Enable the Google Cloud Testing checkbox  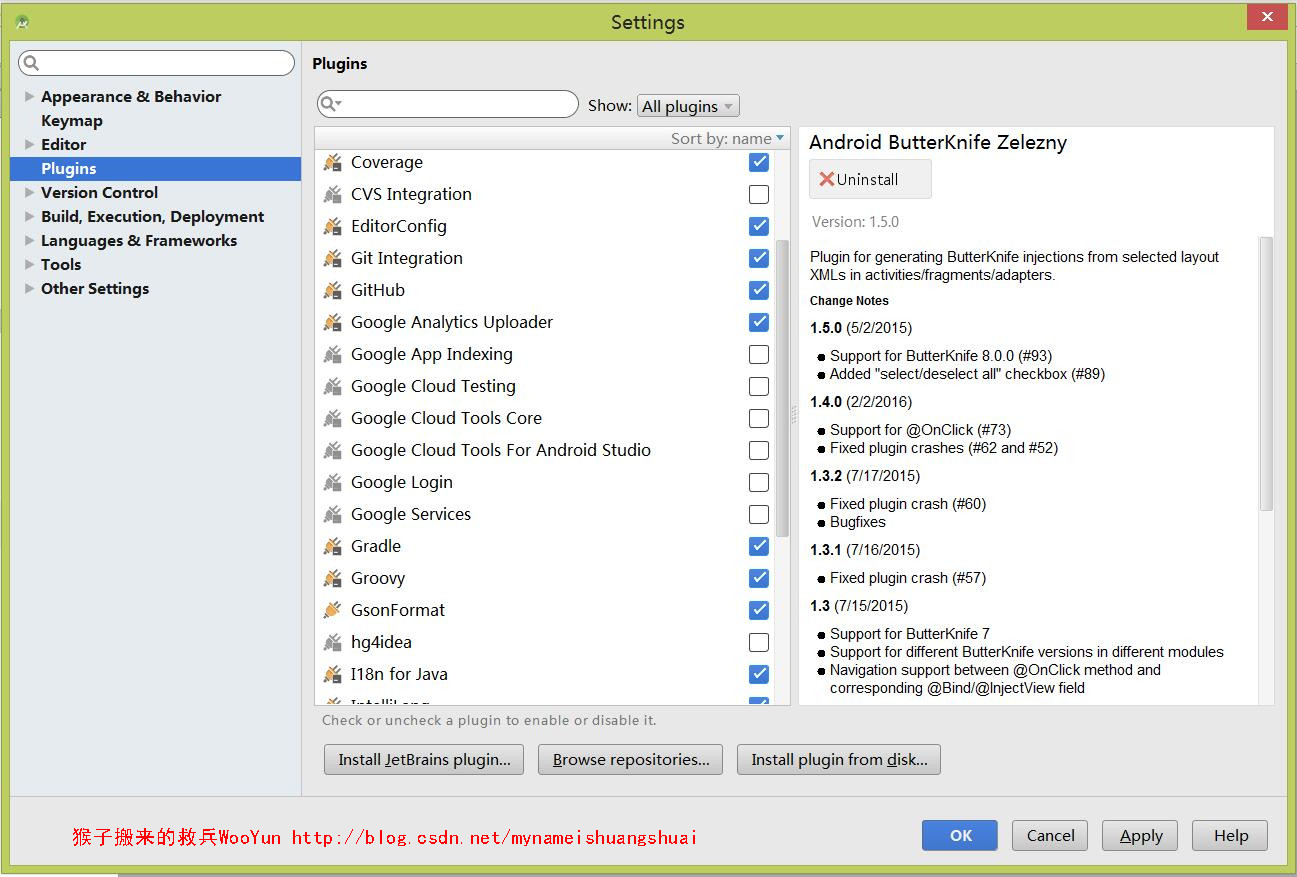pyautogui.click(x=759, y=386)
